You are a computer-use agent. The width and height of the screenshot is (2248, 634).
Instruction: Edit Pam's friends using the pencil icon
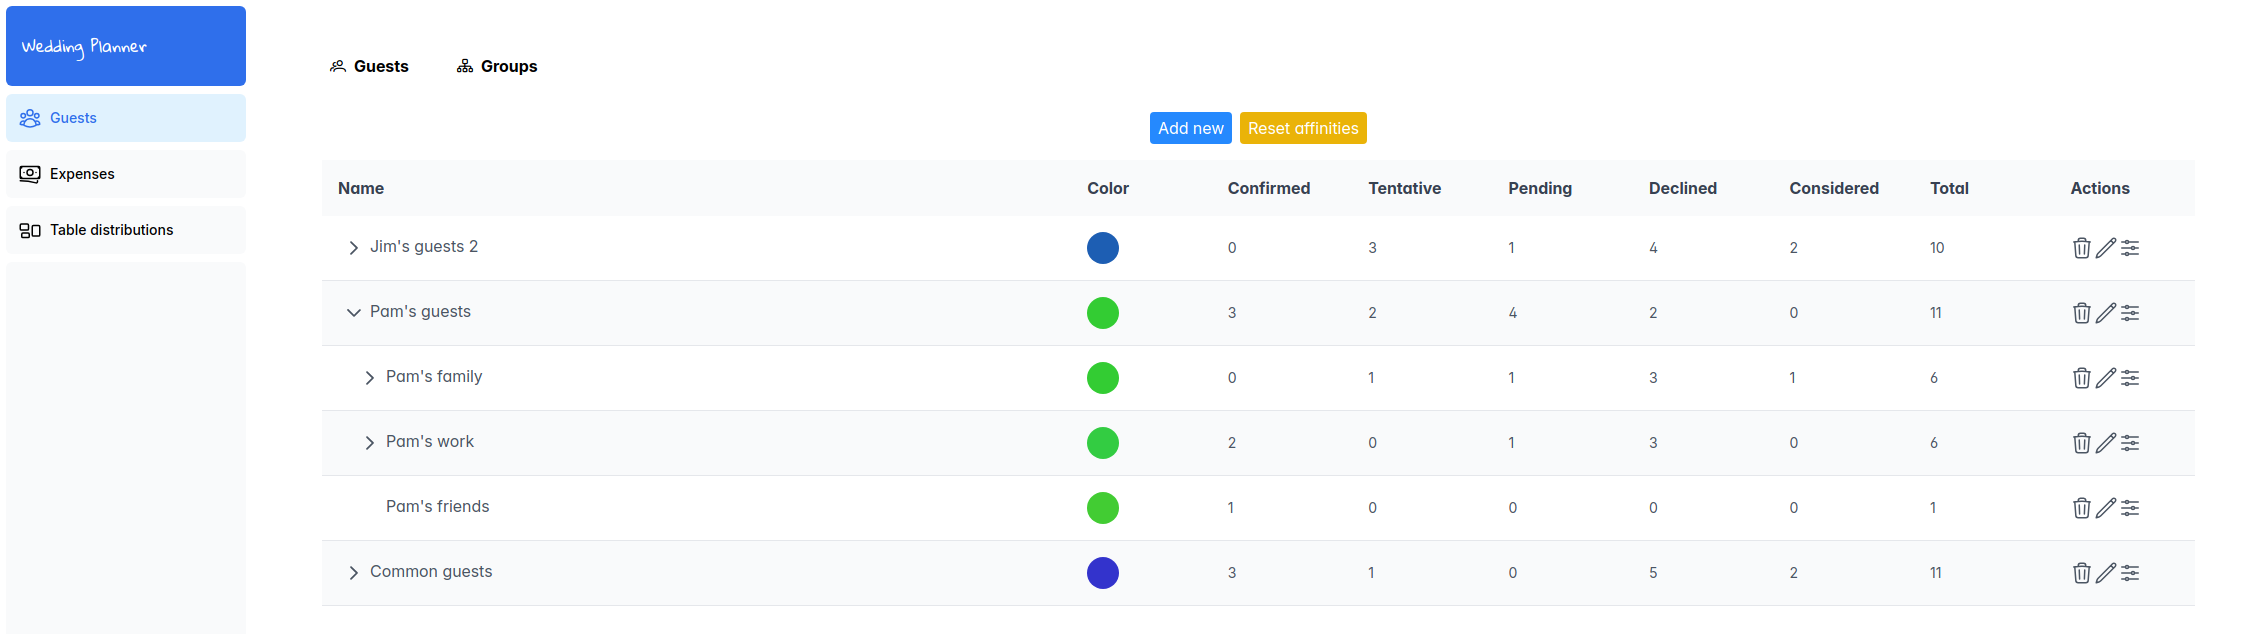[x=2105, y=508]
